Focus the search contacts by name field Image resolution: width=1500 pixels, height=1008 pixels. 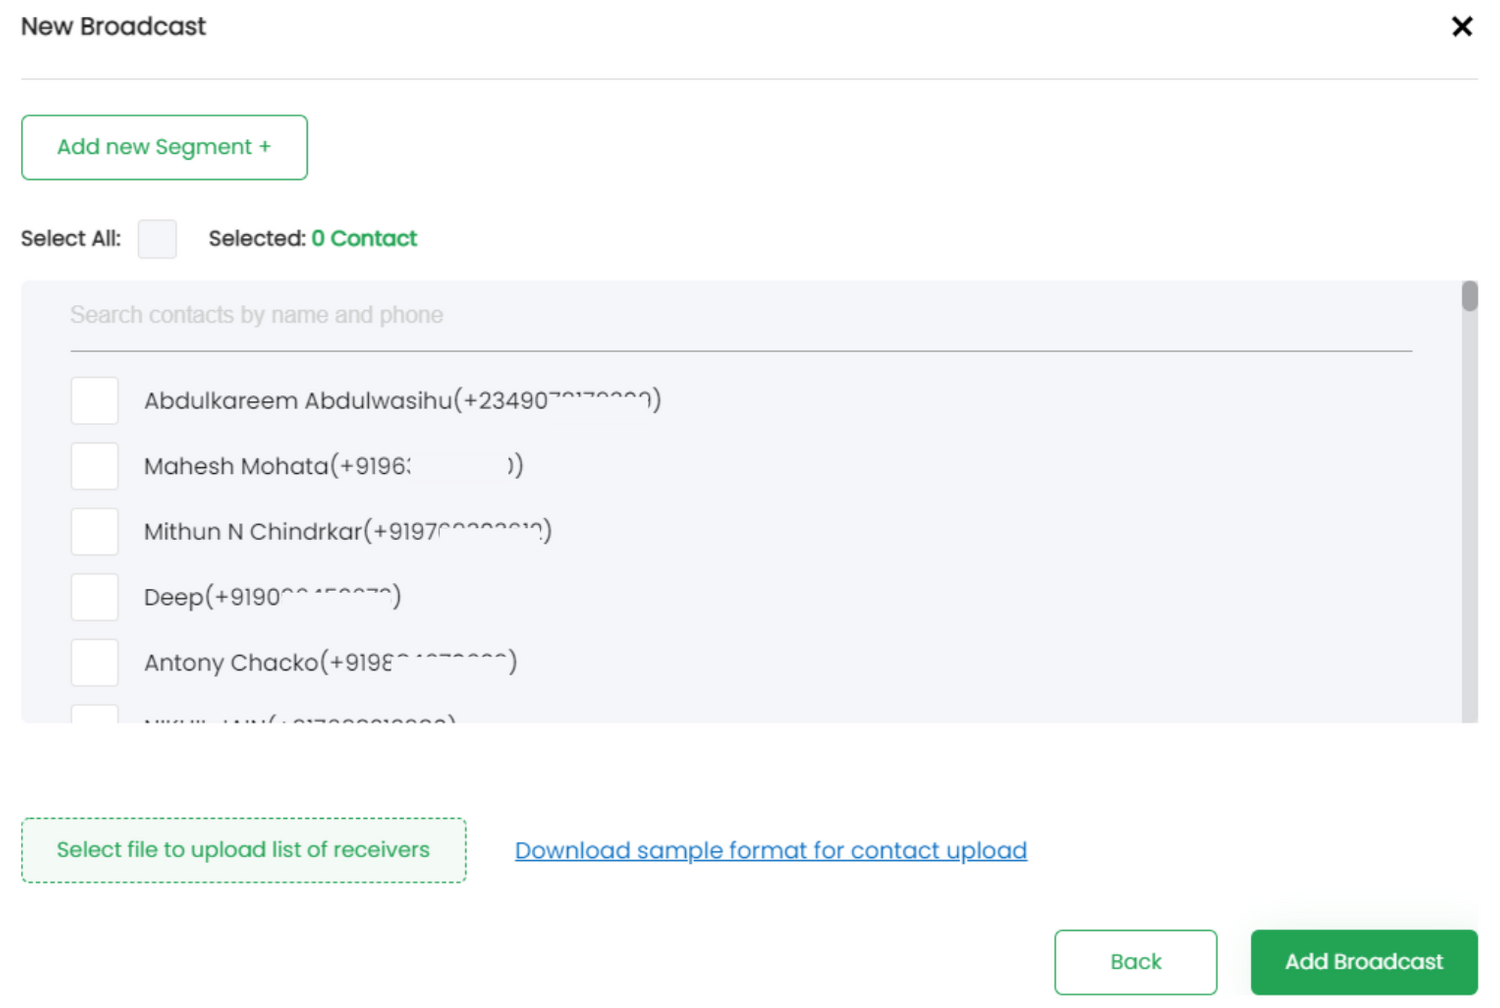coord(740,316)
